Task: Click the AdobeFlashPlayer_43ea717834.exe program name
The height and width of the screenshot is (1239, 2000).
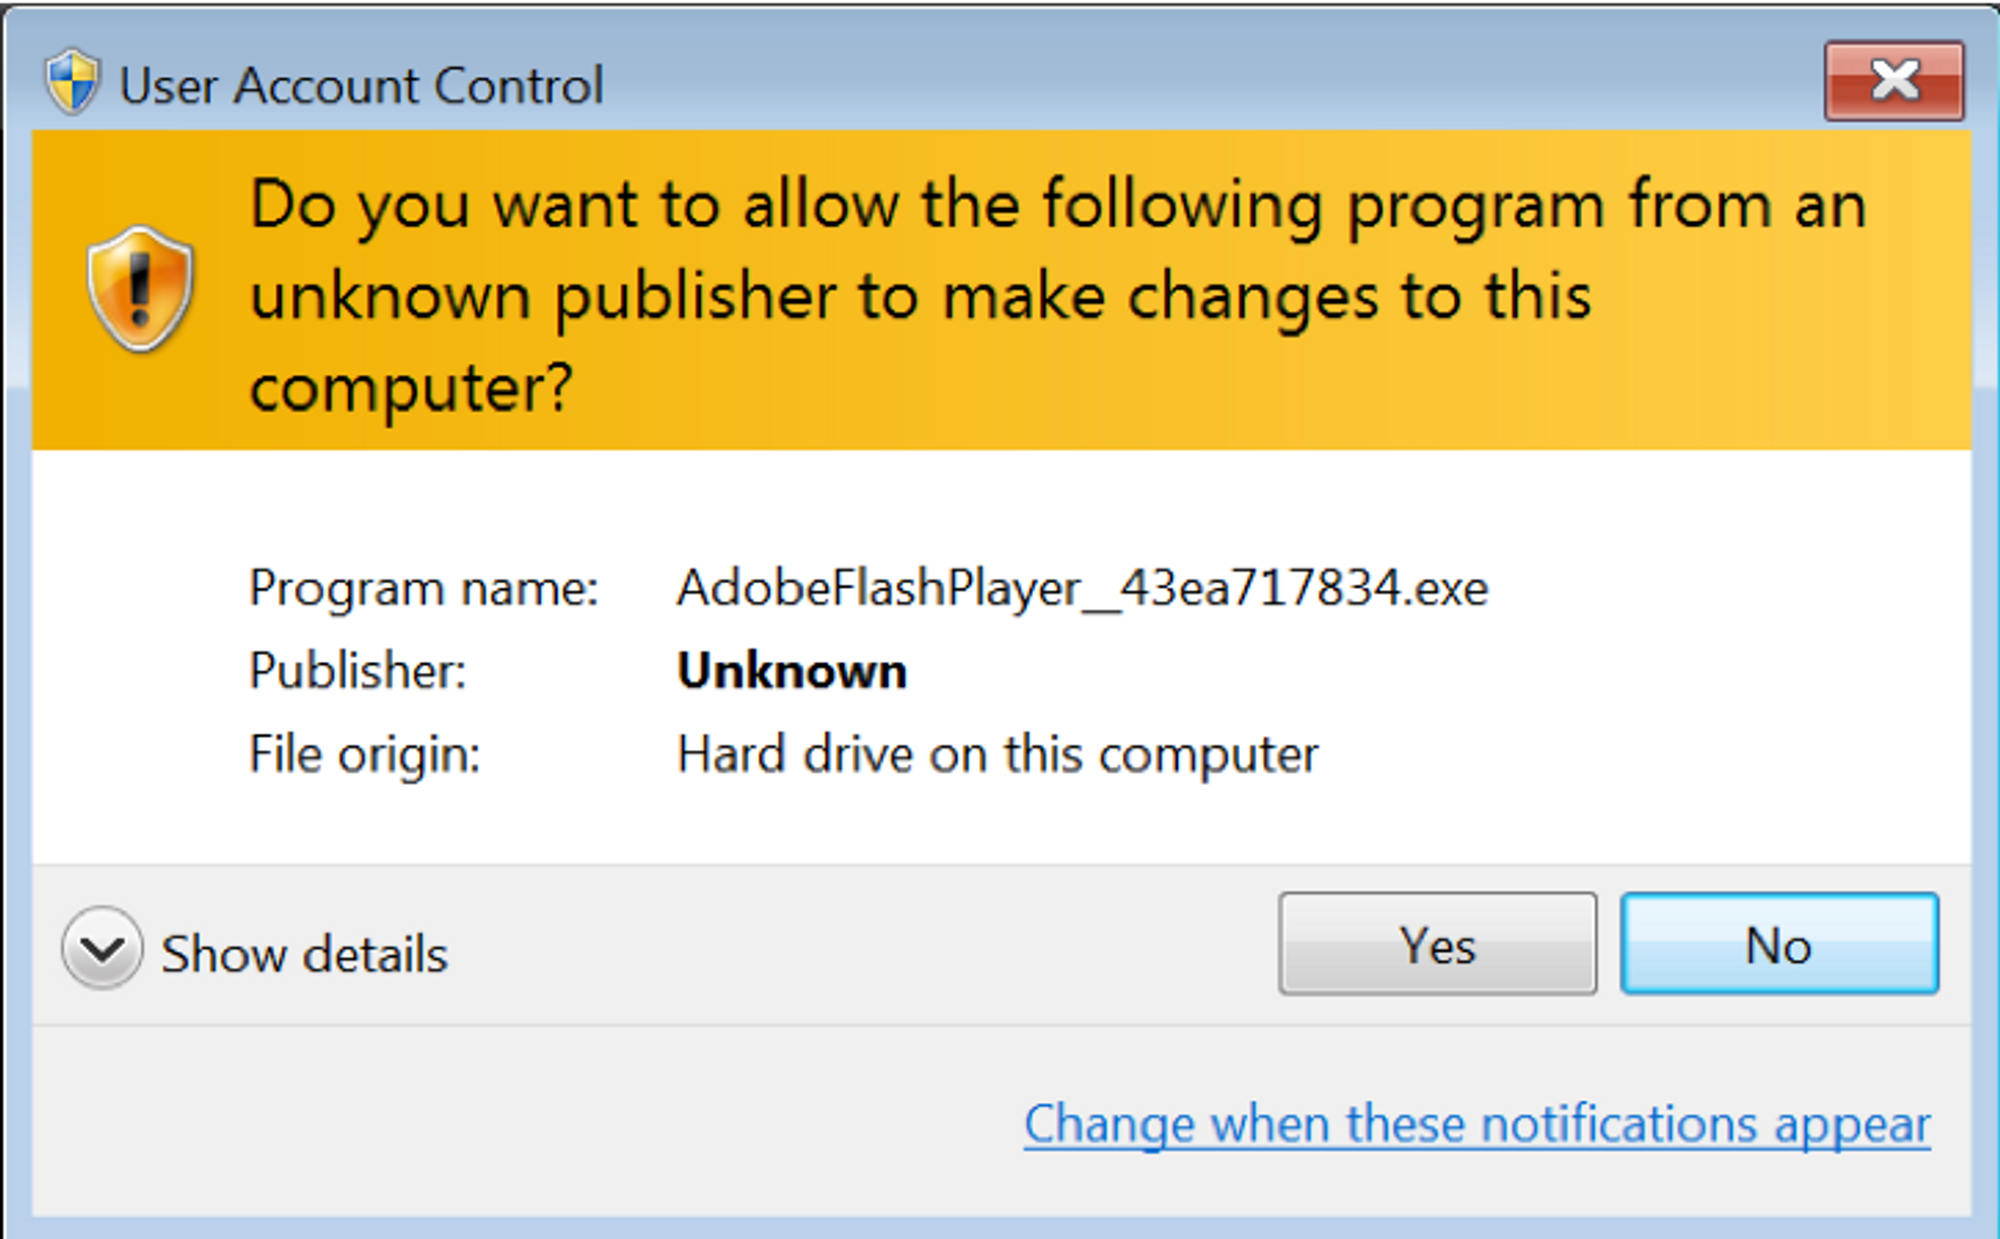Action: tap(1083, 588)
